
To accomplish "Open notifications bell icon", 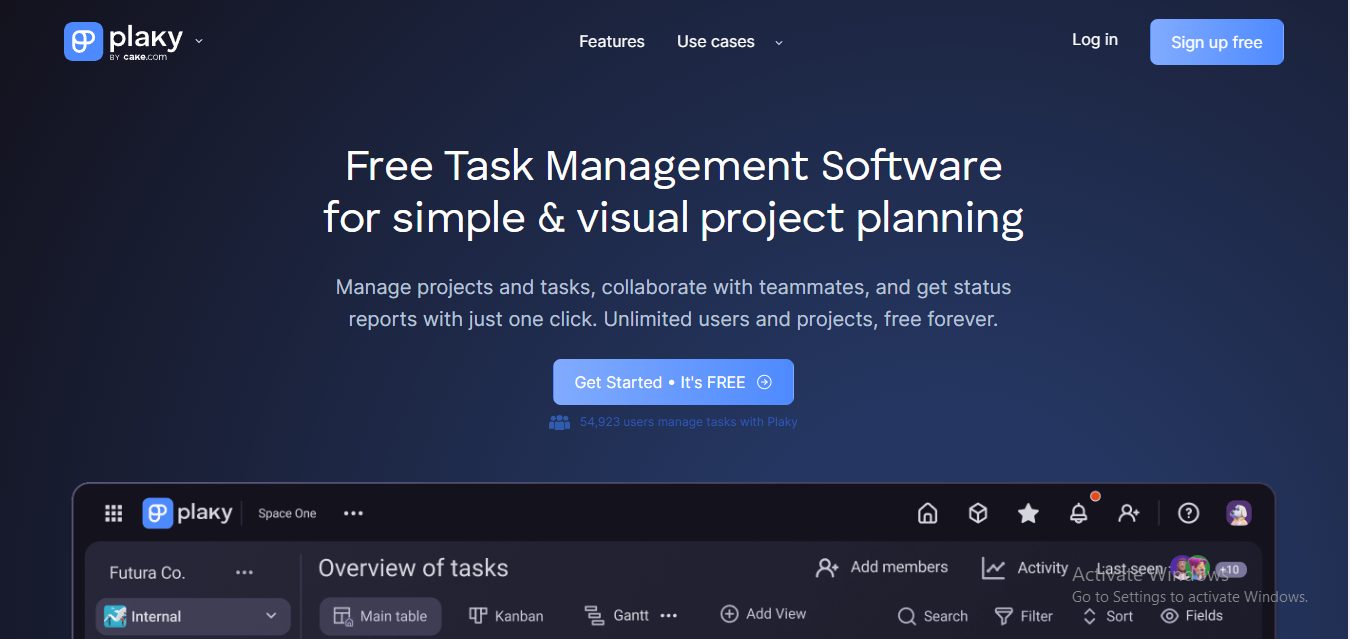I will pyautogui.click(x=1079, y=513).
